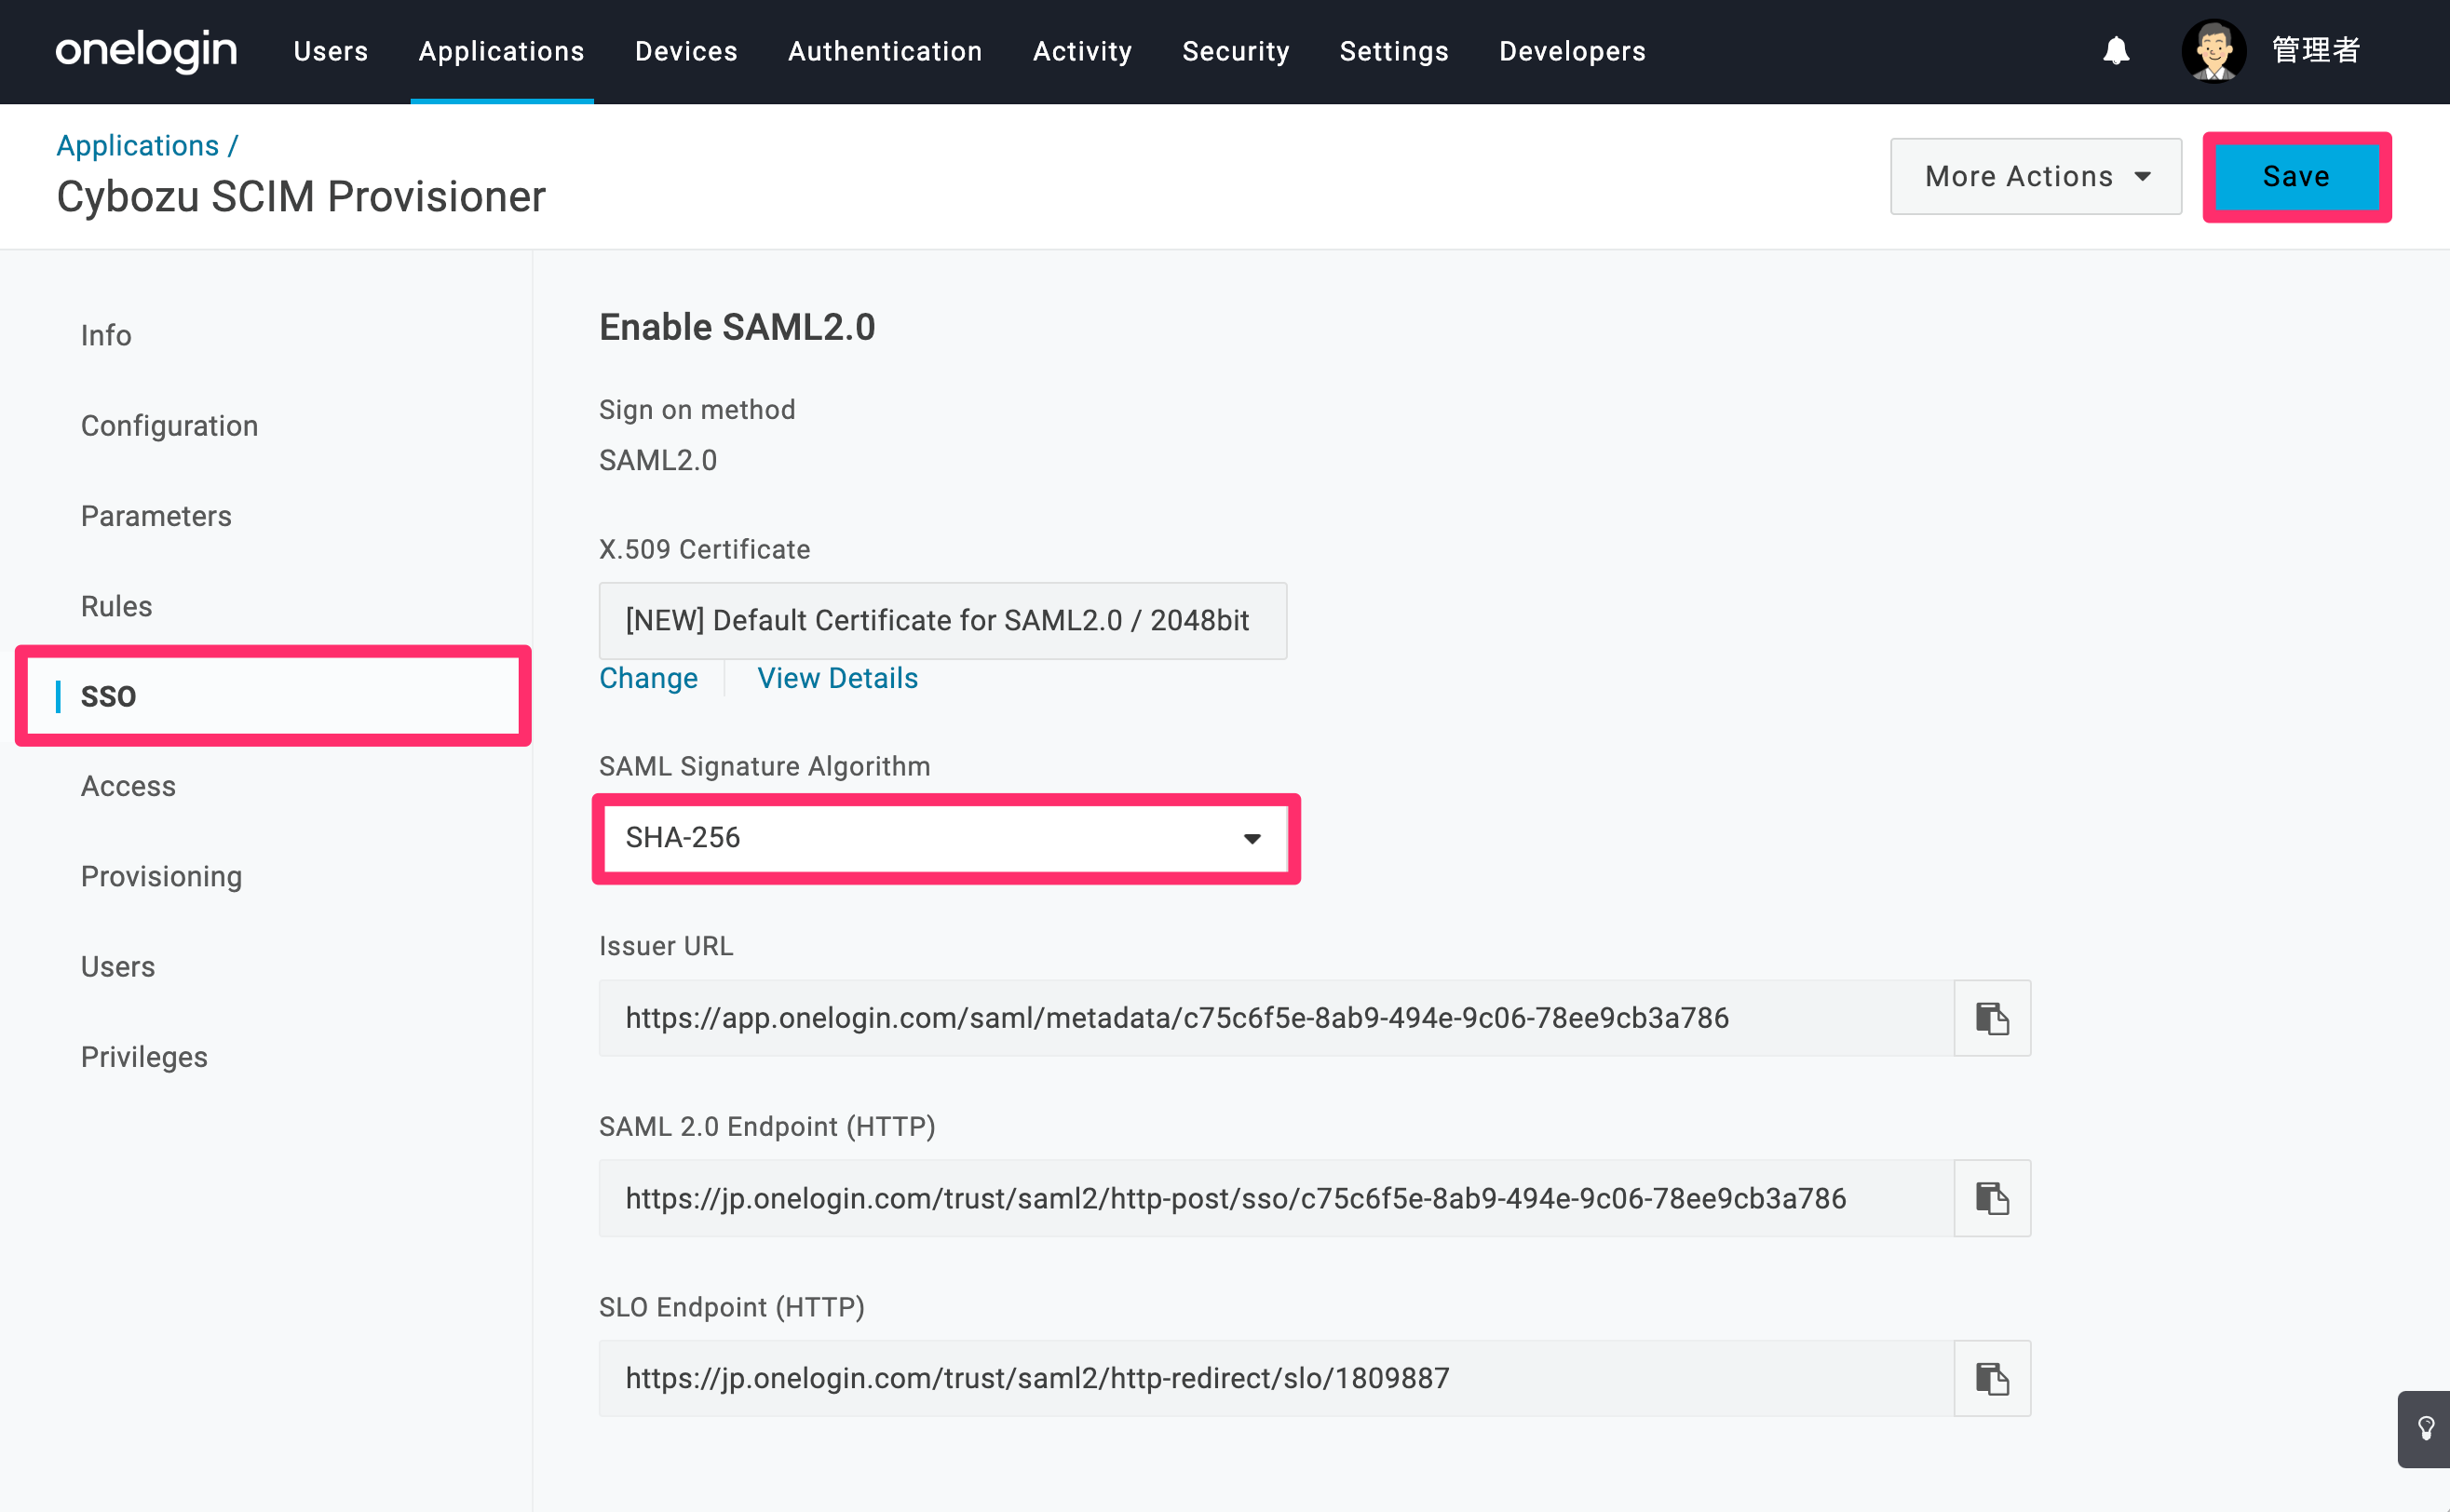
Task: Open the lightbulb help widget
Action: pyautogui.click(x=2425, y=1428)
